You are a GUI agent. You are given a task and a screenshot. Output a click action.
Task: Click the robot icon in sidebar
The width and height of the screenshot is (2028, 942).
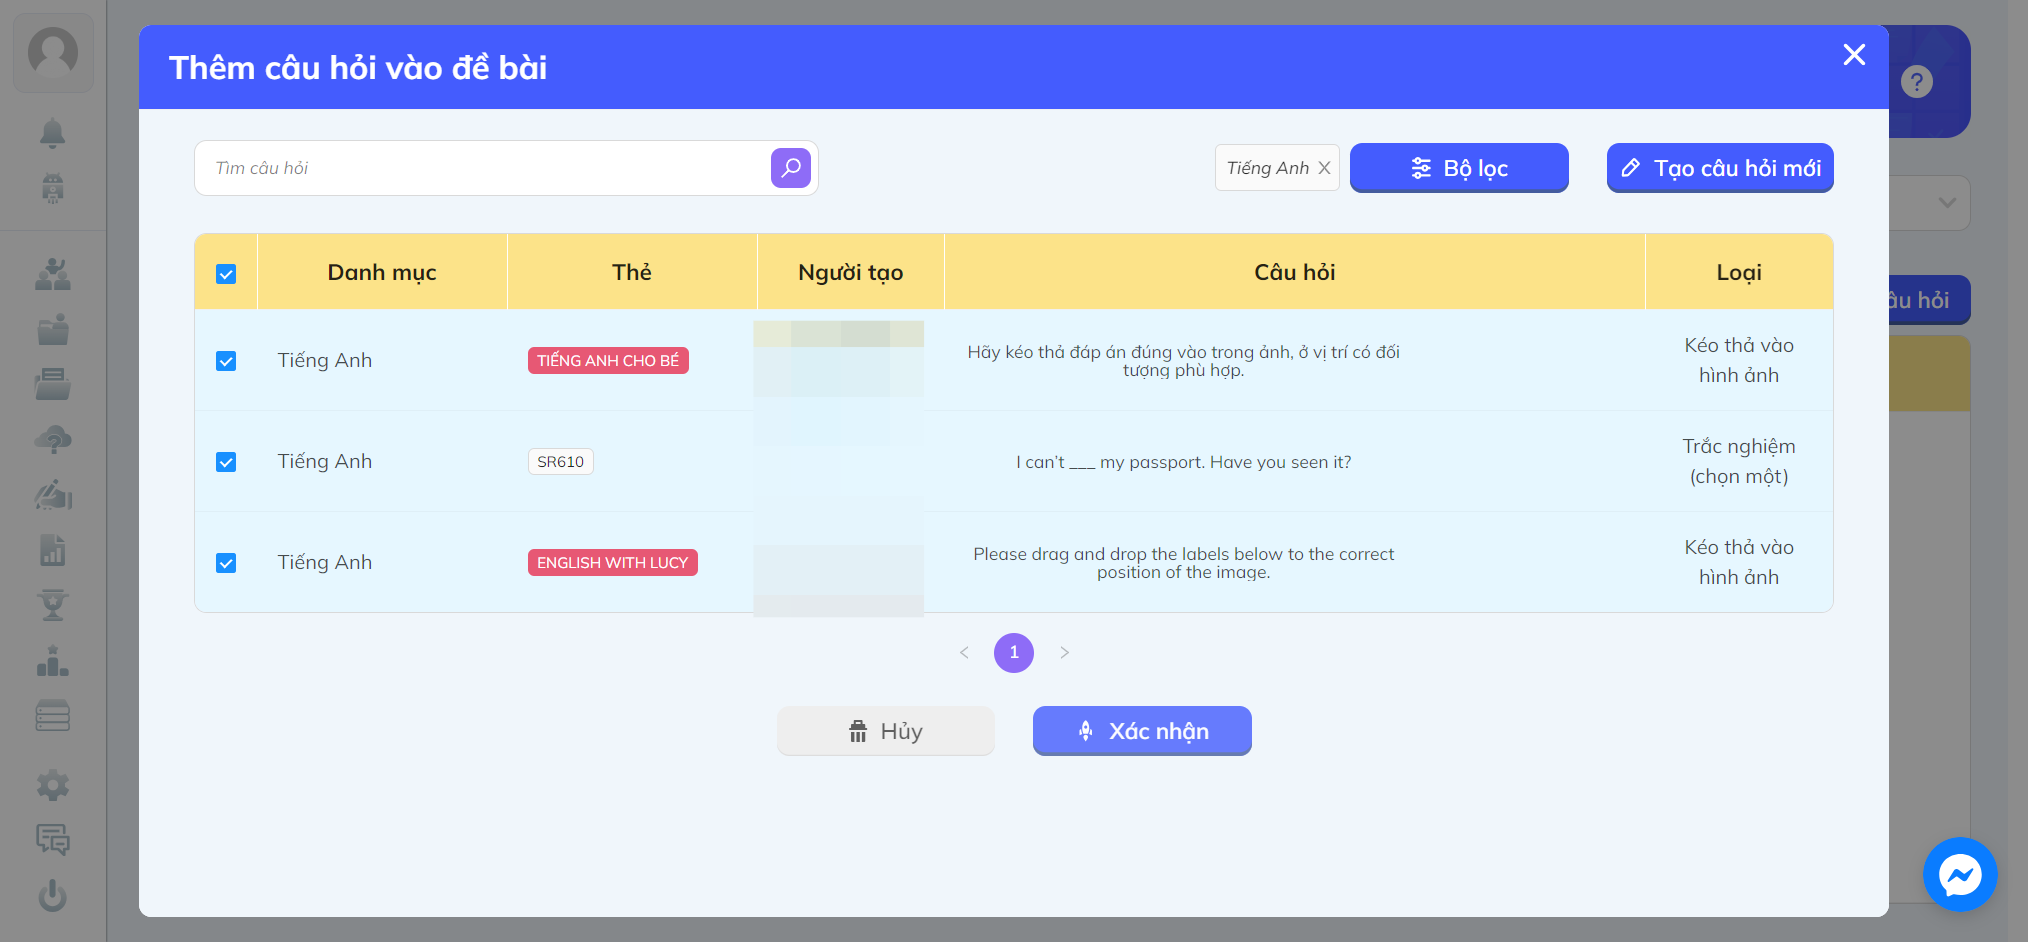[53, 188]
